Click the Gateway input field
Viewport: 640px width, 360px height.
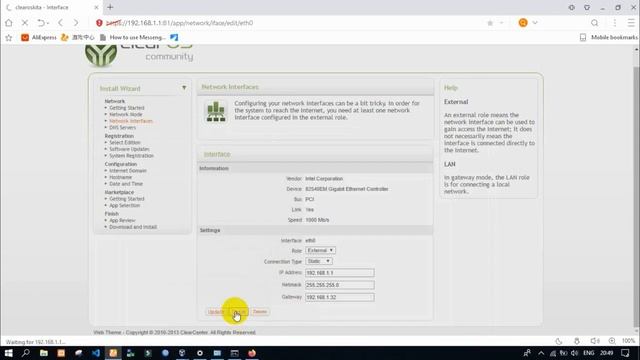click(x=340, y=297)
